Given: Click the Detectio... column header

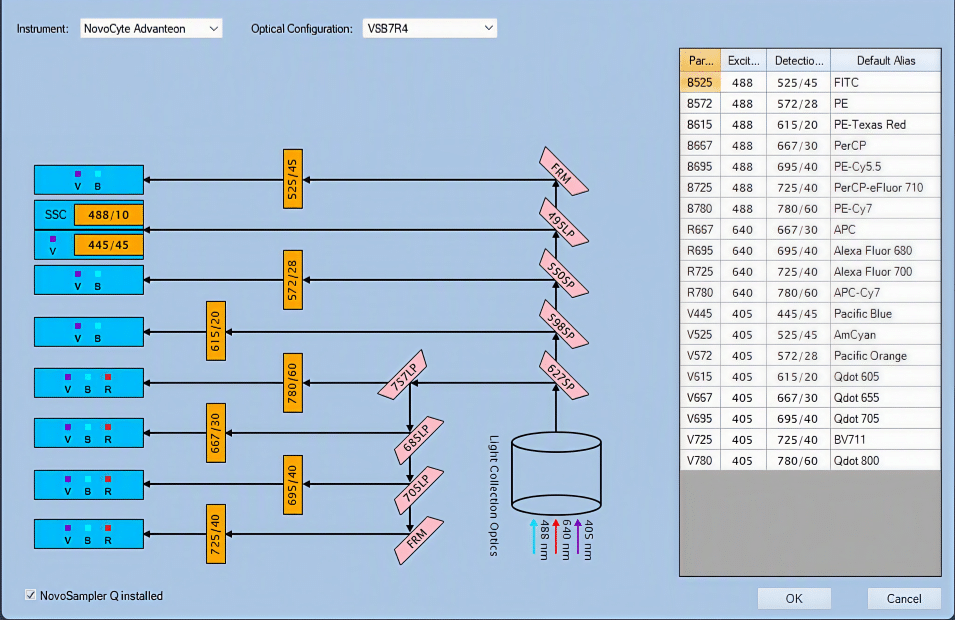Looking at the screenshot, I should 798,60.
